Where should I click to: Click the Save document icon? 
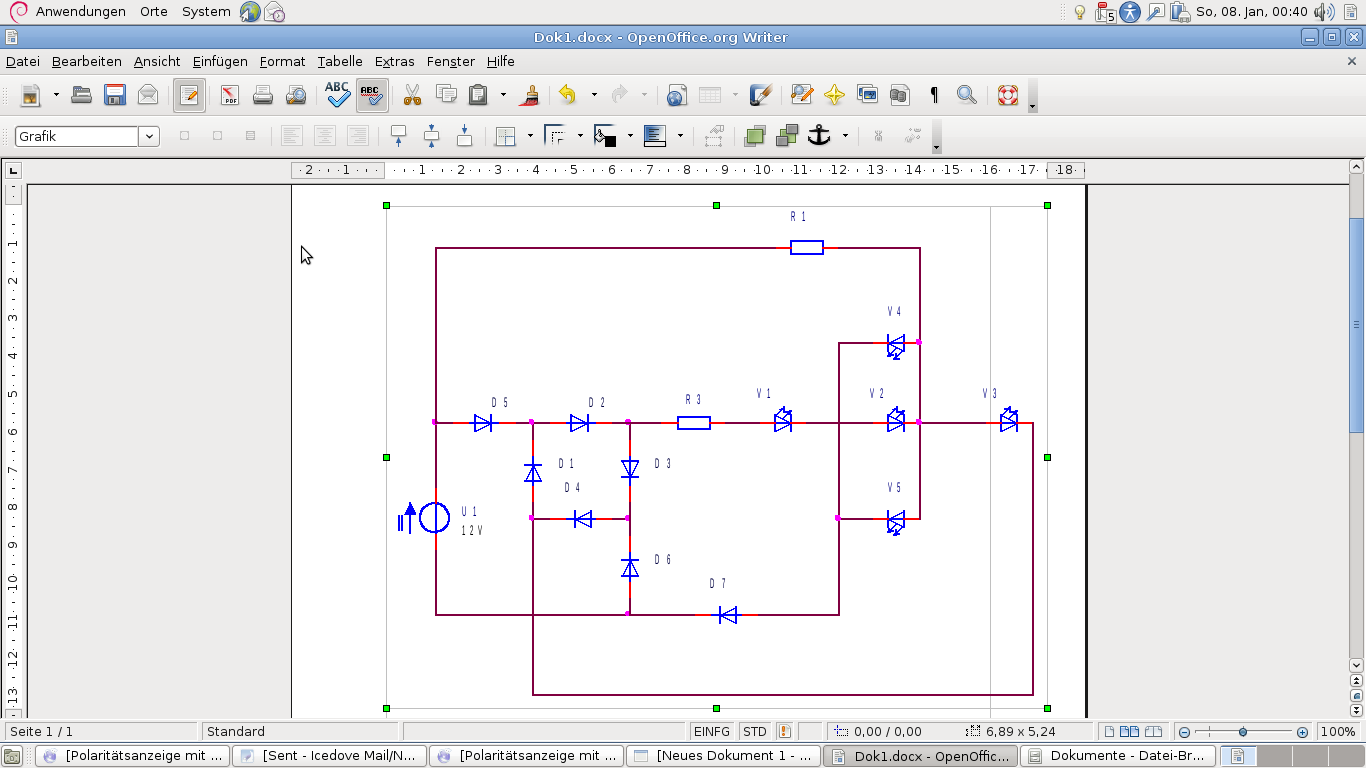[x=115, y=96]
